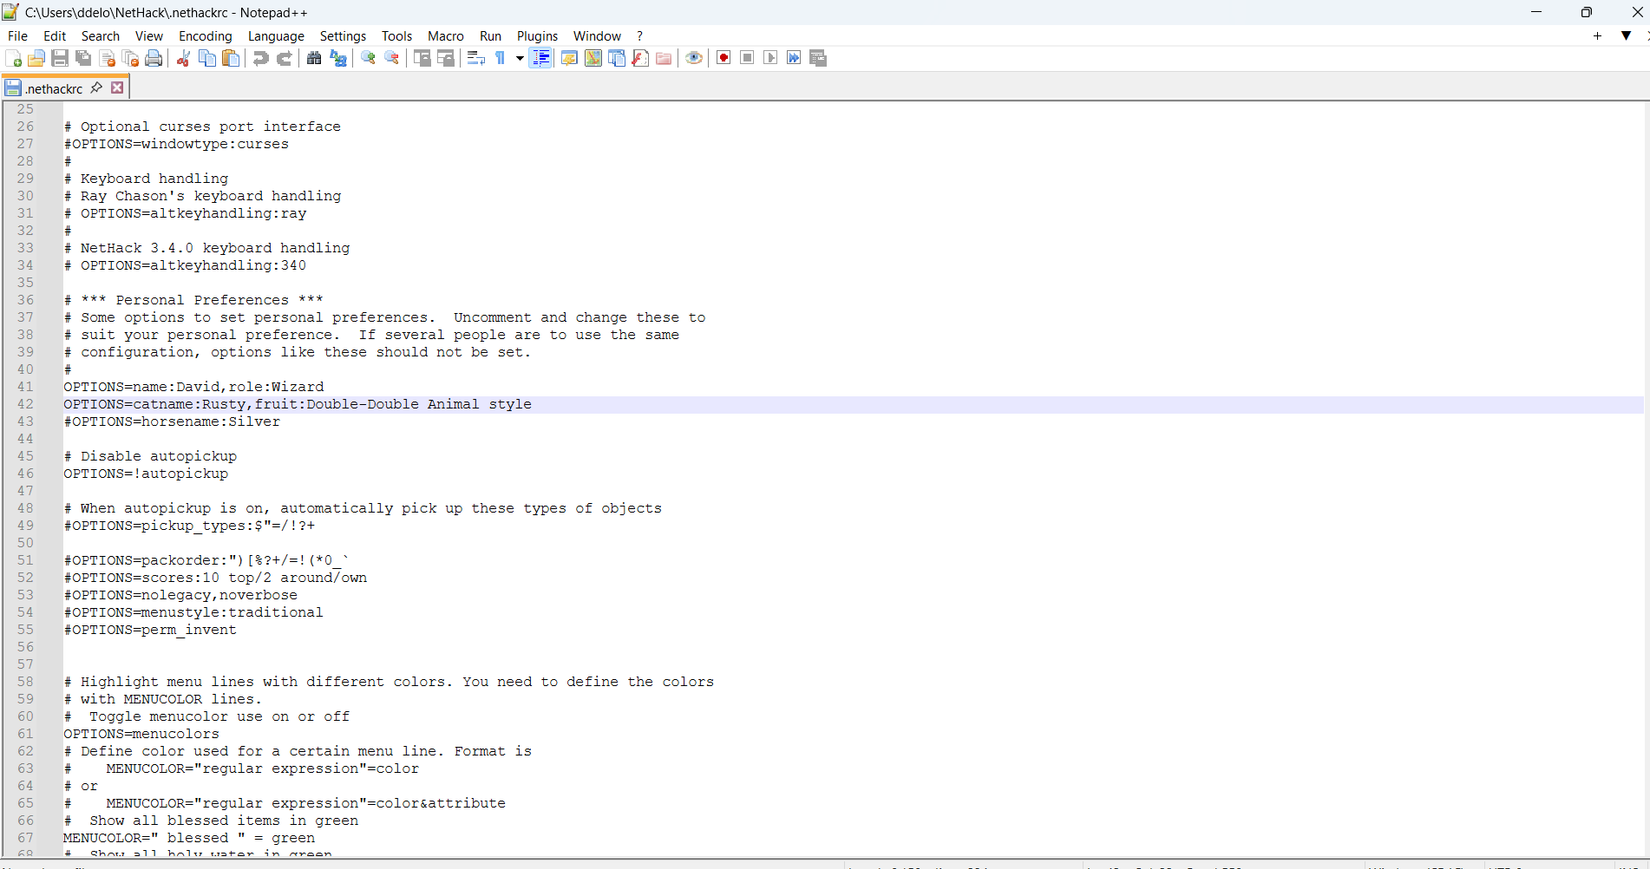Toggle show all characters pilcrow icon
This screenshot has height=869, width=1650.
coord(500,58)
